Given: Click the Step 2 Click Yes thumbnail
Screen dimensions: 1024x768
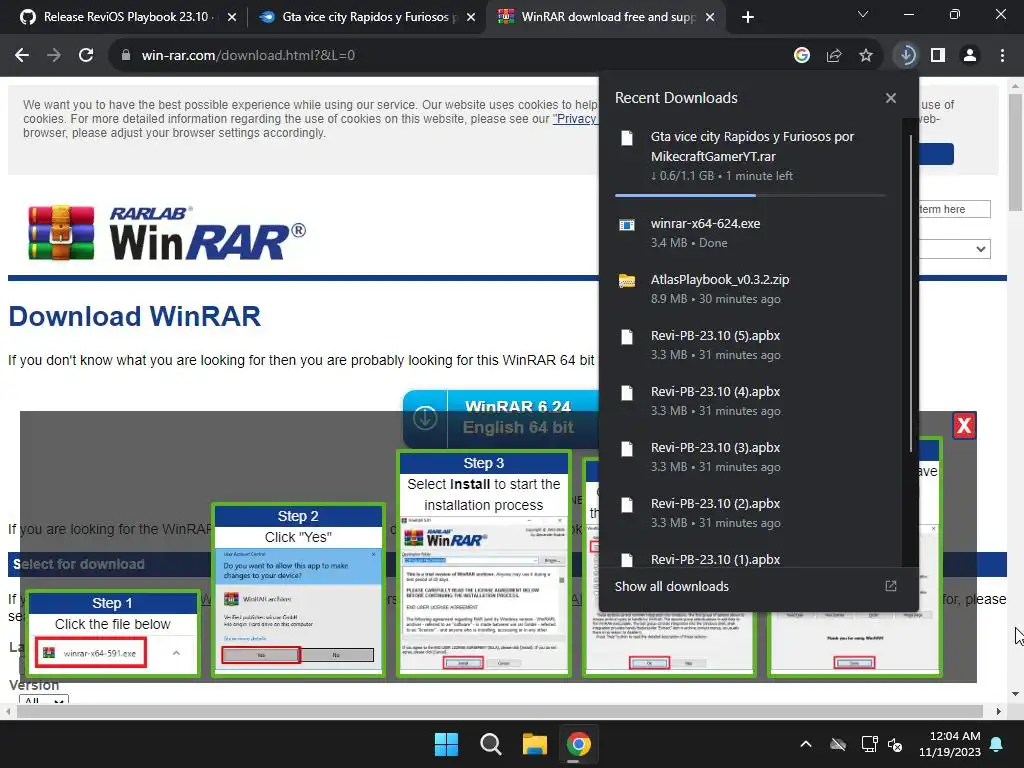Looking at the screenshot, I should 298,589.
